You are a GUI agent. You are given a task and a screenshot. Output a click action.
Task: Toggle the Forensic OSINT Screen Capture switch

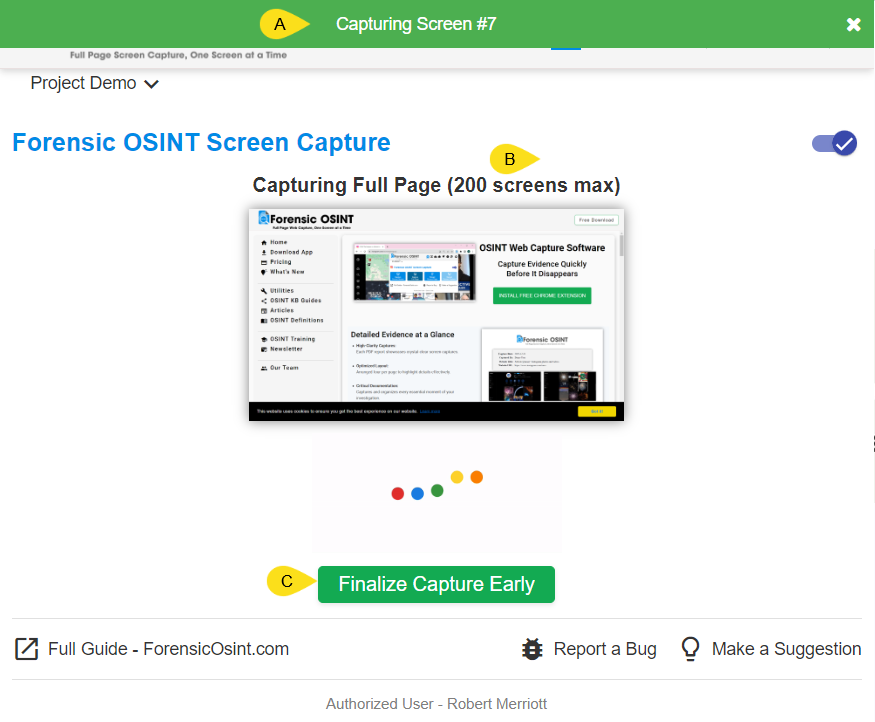(x=834, y=143)
